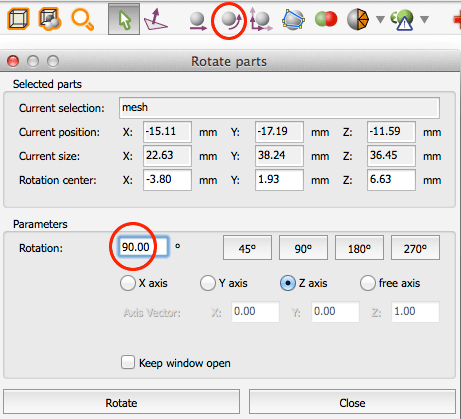Expand the dropdown arrow beside warning sphere
Screen dimensions: 461x419
pyautogui.click(x=424, y=19)
